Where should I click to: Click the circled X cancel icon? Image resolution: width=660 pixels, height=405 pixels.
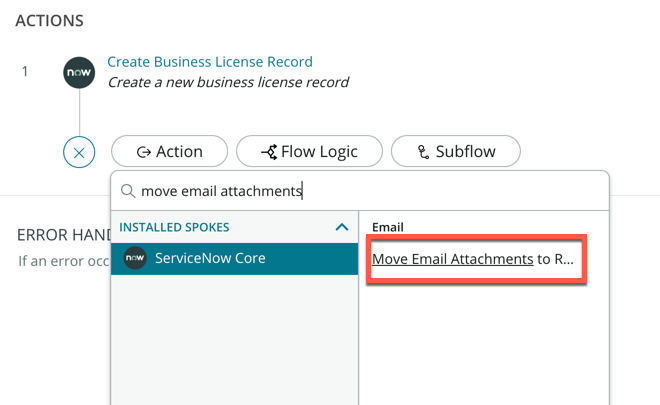79,153
